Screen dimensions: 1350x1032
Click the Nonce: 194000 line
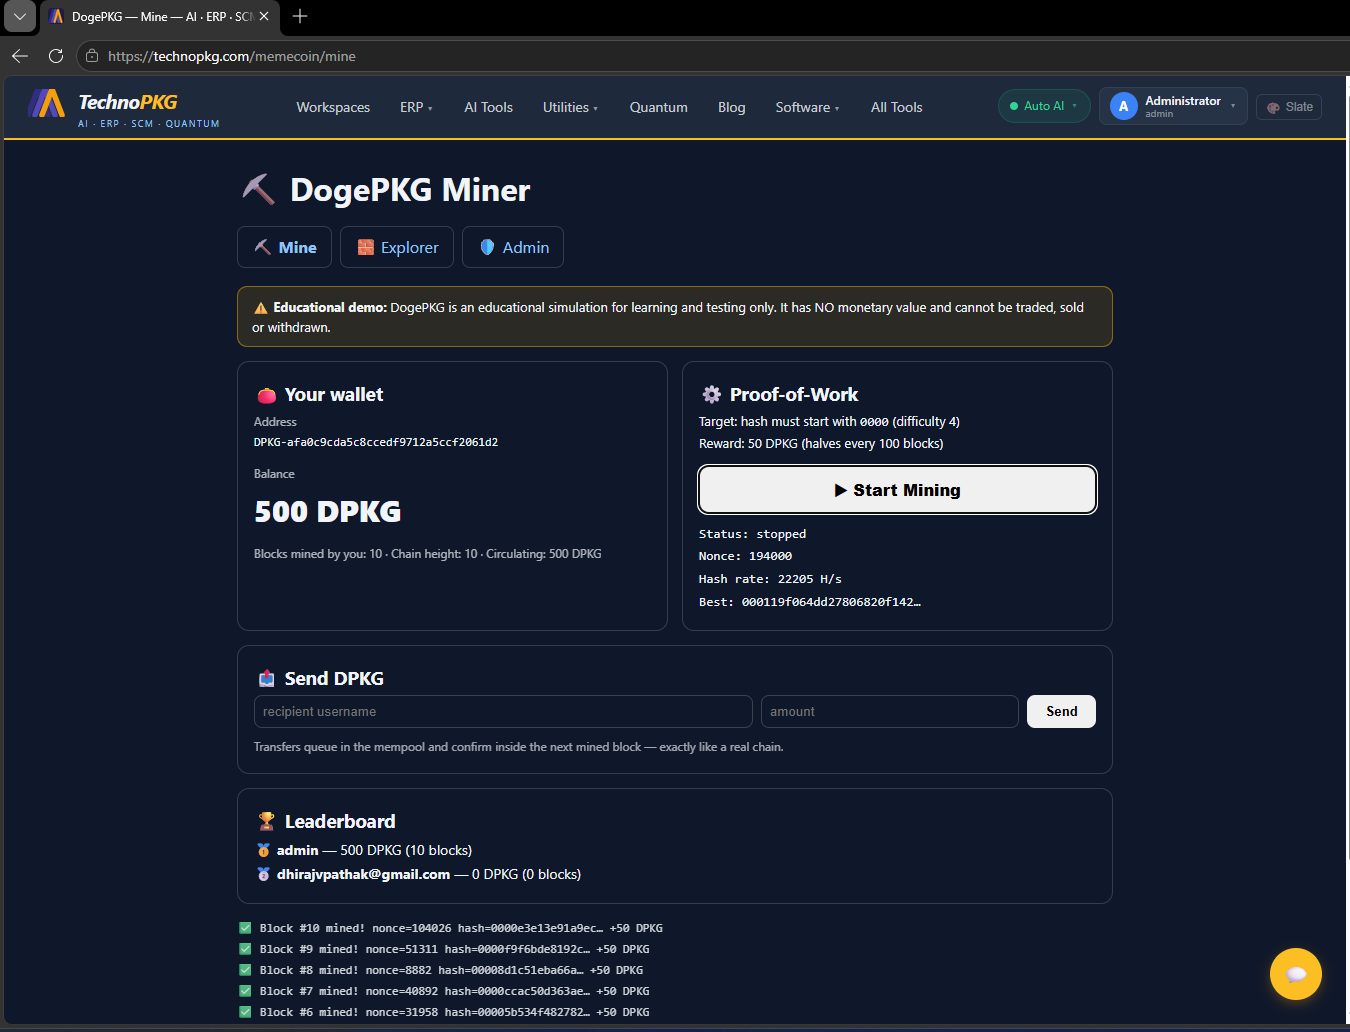745,556
